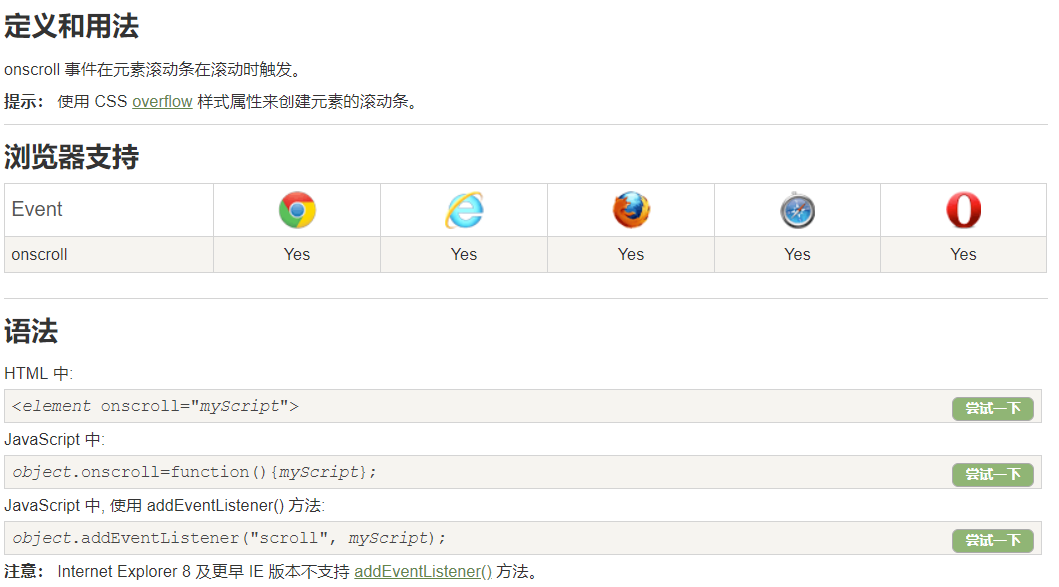Click the object.addEventListener("scroll") code line
Screen dimensions: 1059x587
click(229, 538)
